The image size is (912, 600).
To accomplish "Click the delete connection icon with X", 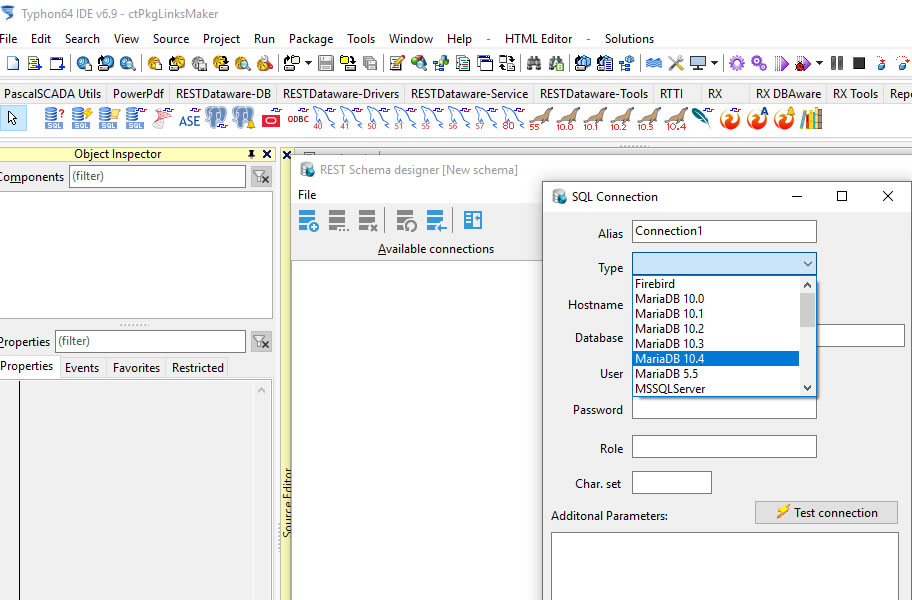I will (368, 220).
